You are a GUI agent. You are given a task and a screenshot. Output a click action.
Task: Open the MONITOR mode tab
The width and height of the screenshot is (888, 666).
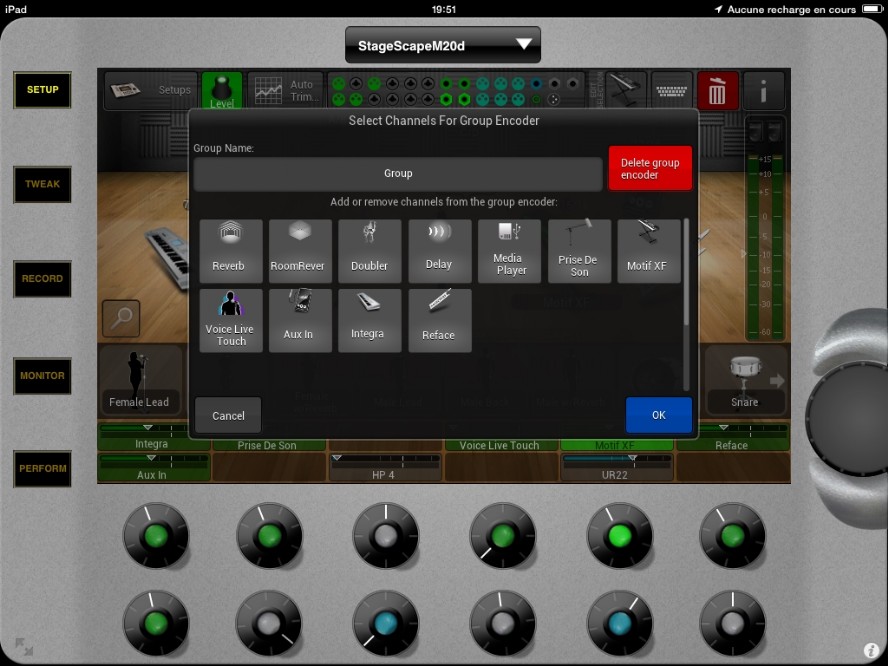point(42,376)
